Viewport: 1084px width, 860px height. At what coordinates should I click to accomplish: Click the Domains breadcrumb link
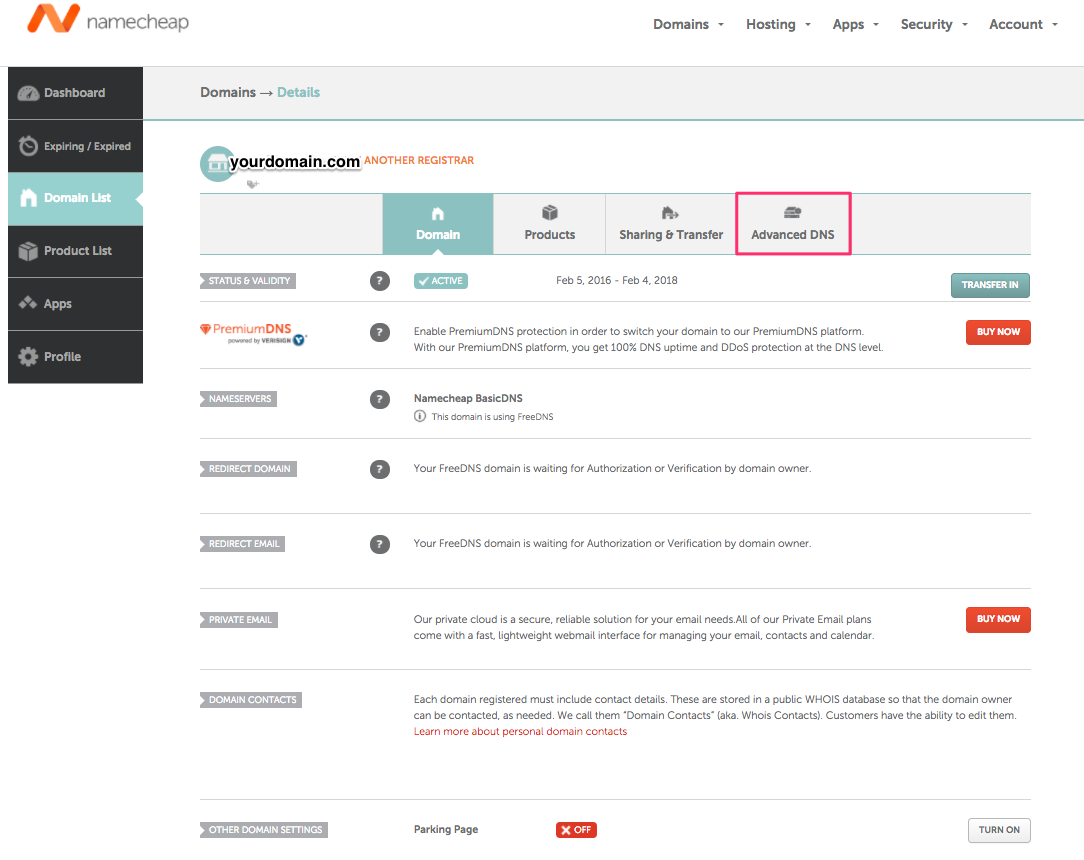tap(228, 93)
